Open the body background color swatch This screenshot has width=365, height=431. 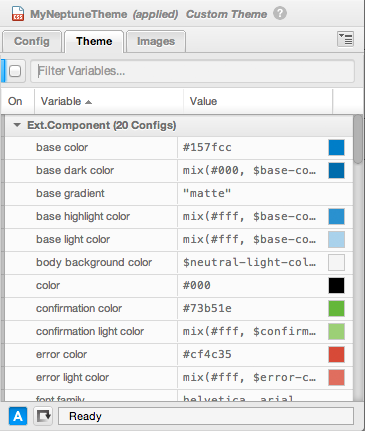tap(336, 263)
